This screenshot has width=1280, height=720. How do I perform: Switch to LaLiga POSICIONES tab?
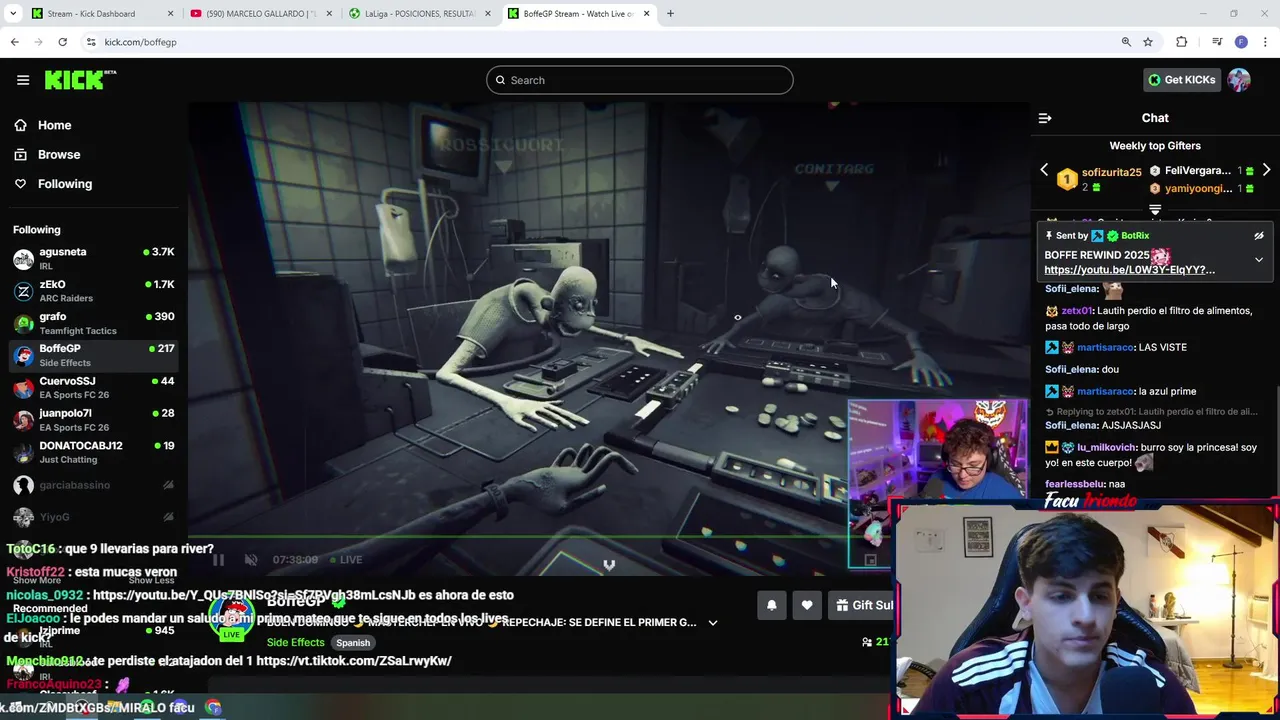point(420,14)
